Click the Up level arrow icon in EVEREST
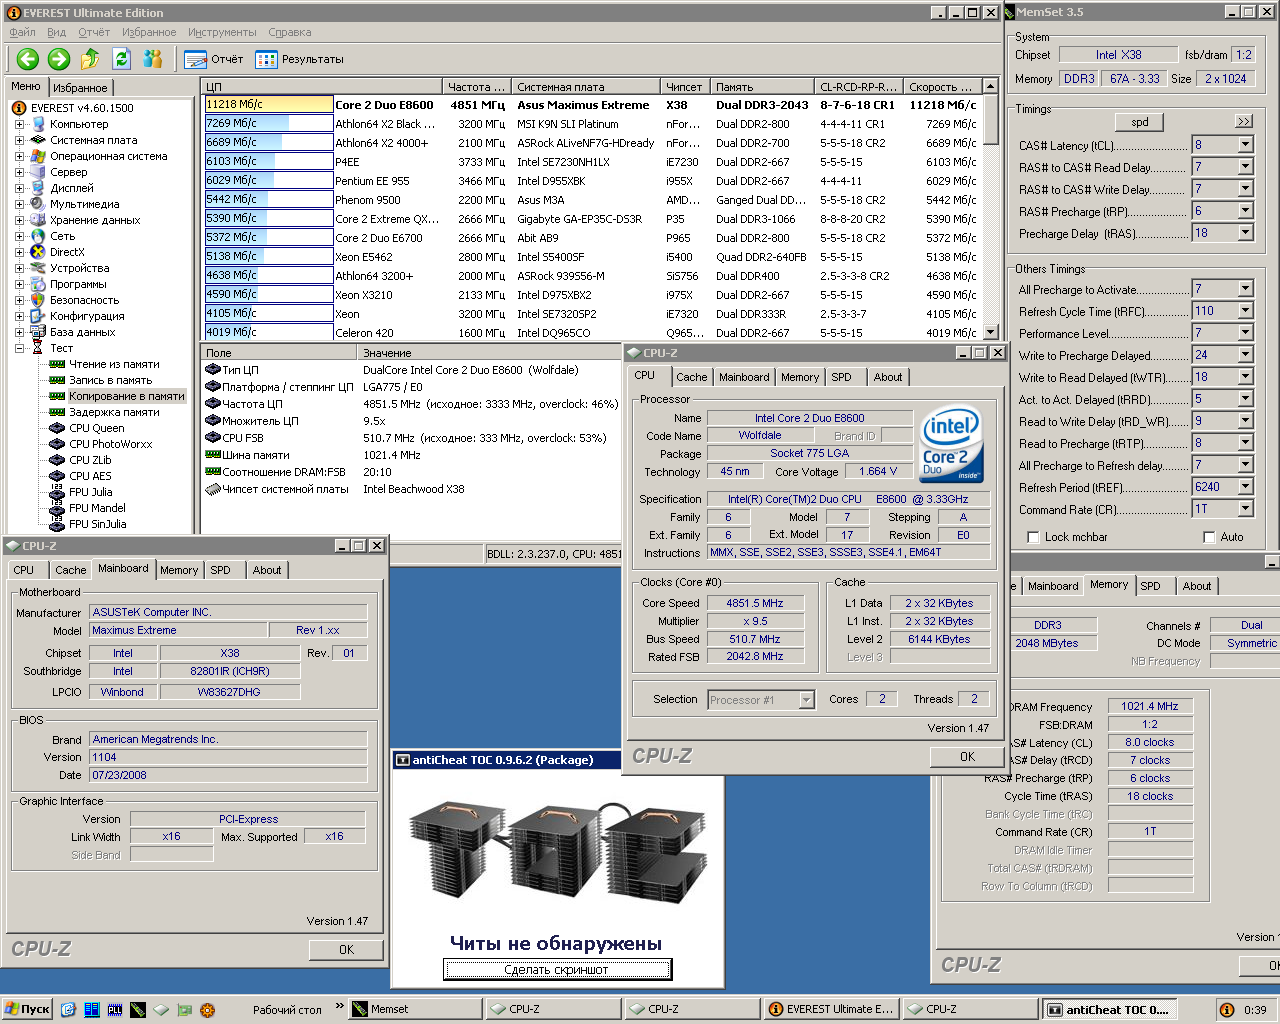Screen dimensions: 1280x1024 (90, 59)
